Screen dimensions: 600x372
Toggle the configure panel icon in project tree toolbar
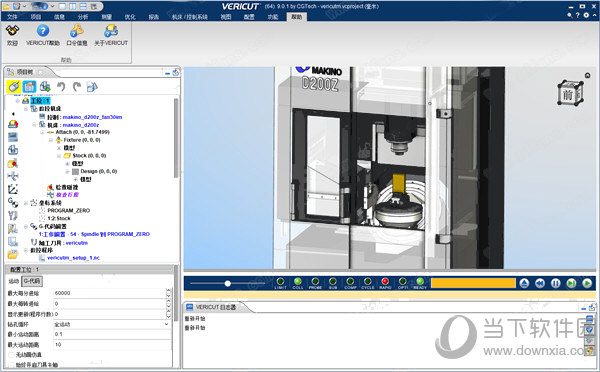[x=29, y=86]
